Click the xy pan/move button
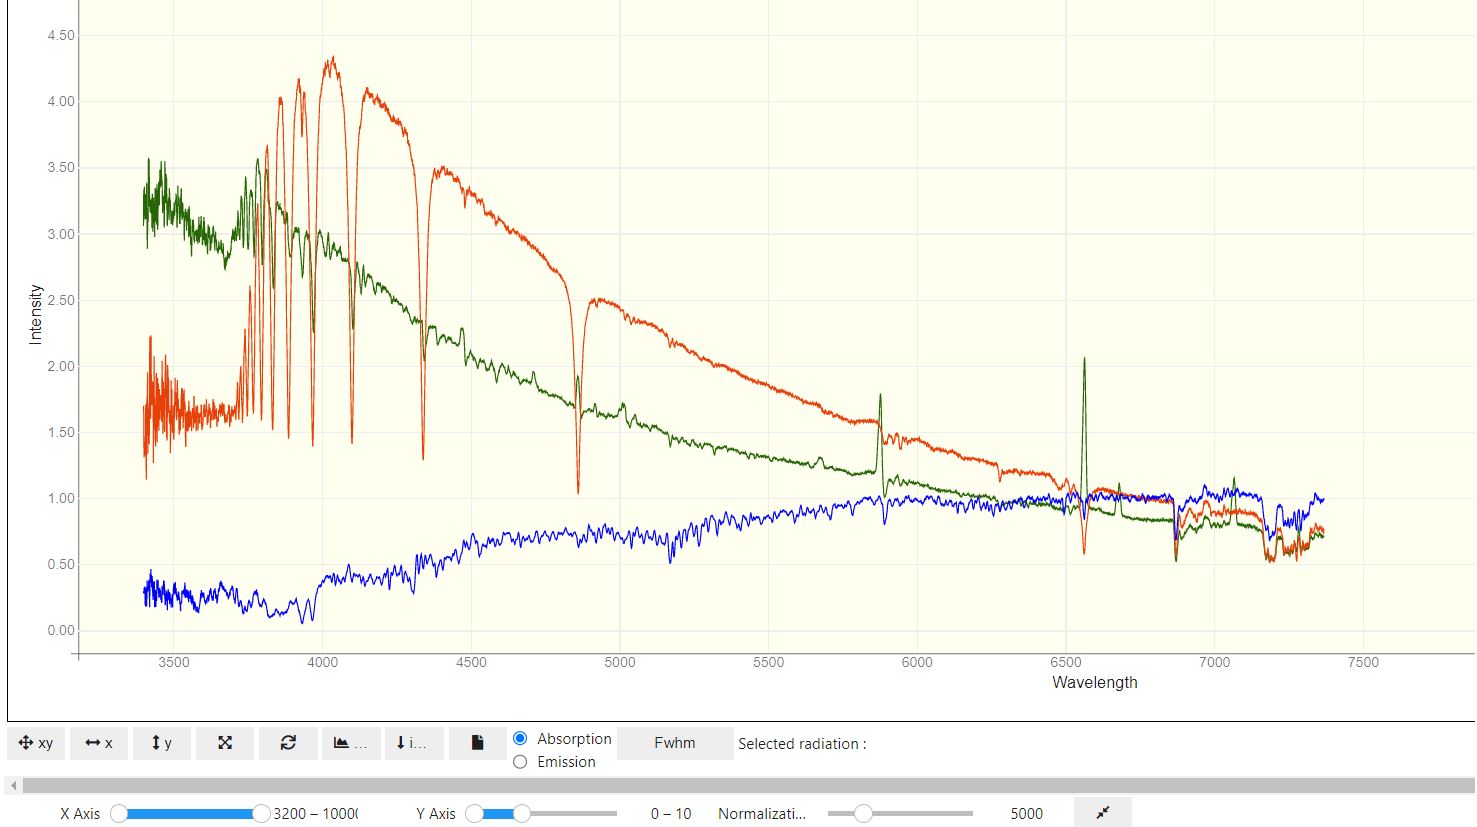1477x827 pixels. pos(36,743)
